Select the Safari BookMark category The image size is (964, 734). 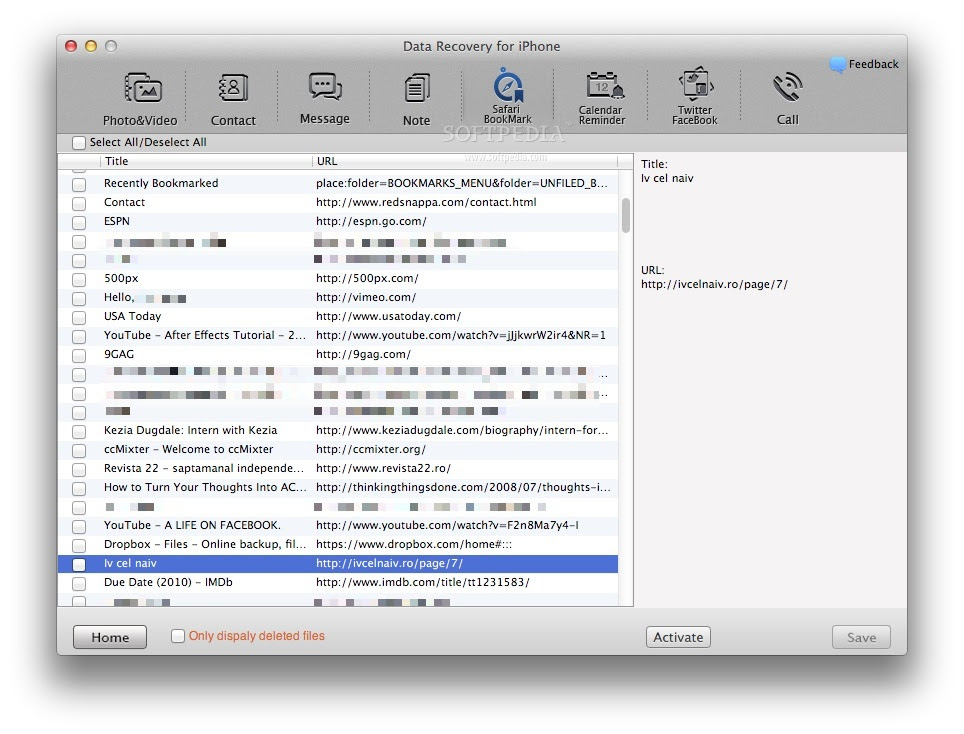[x=508, y=96]
